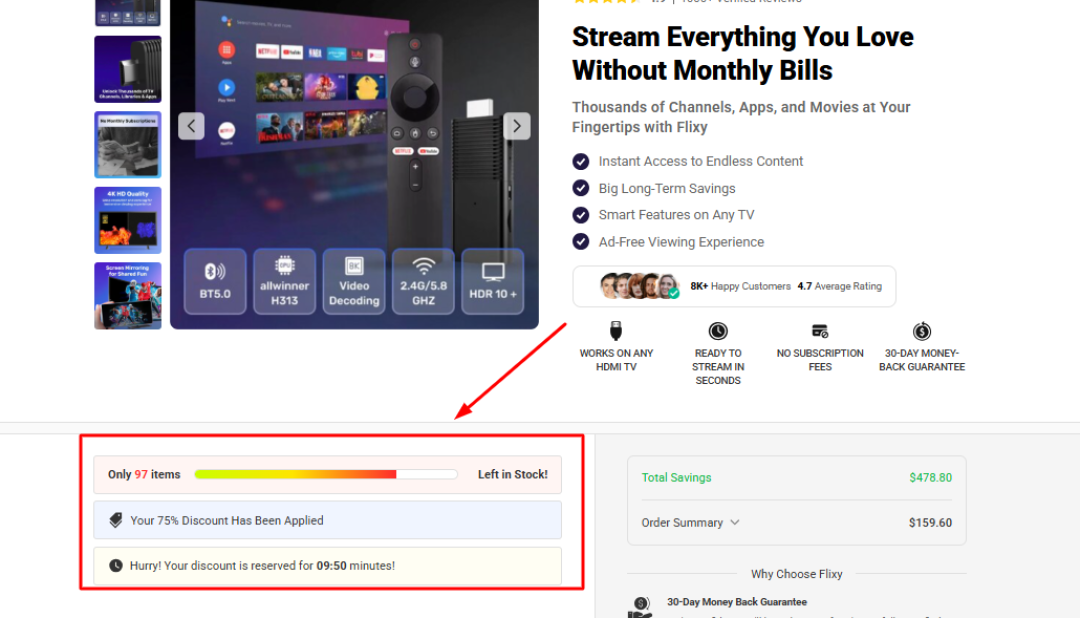Click the timer clock icon beside Hurry
The height and width of the screenshot is (618, 1080).
(x=116, y=566)
